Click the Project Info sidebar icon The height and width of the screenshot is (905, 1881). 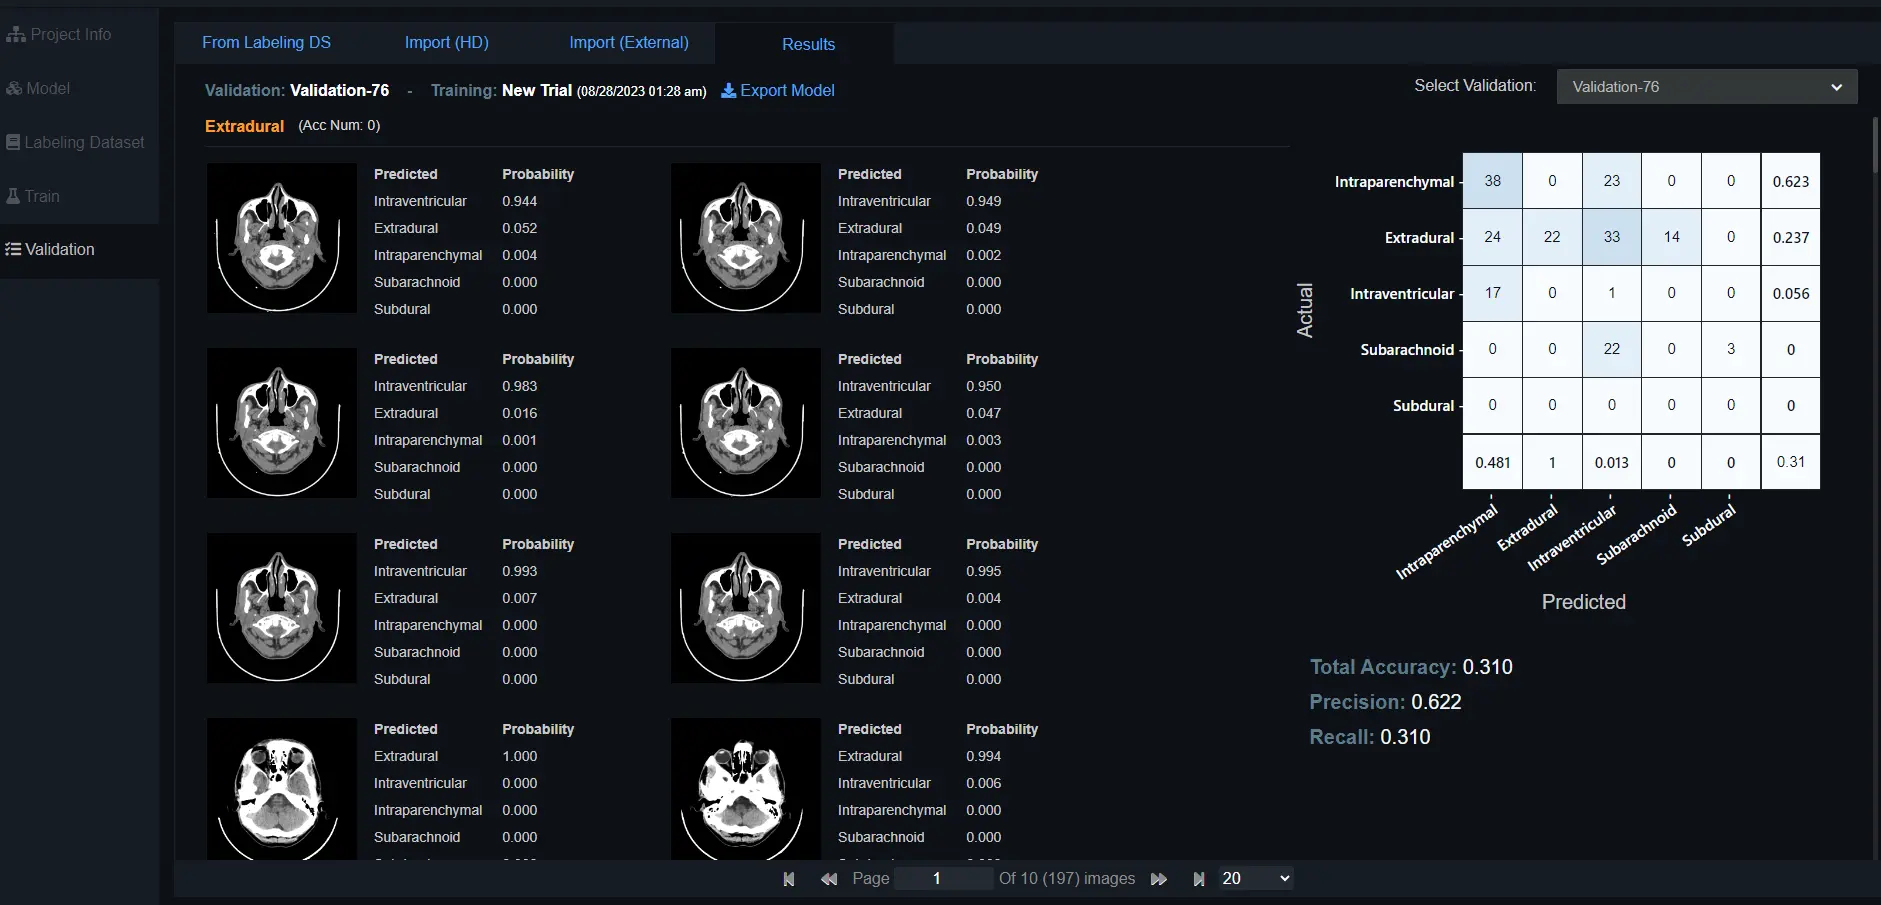tap(16, 34)
